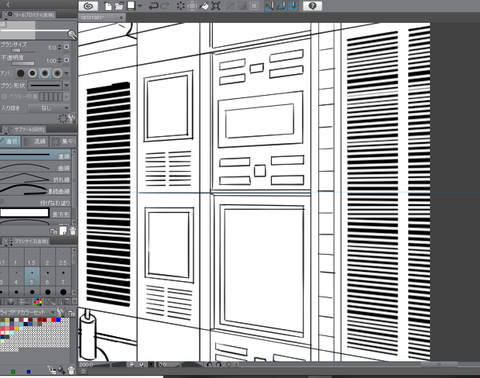Open the Clip Studio launcher icon
Viewport: 480px width, 378px height.
point(88,6)
